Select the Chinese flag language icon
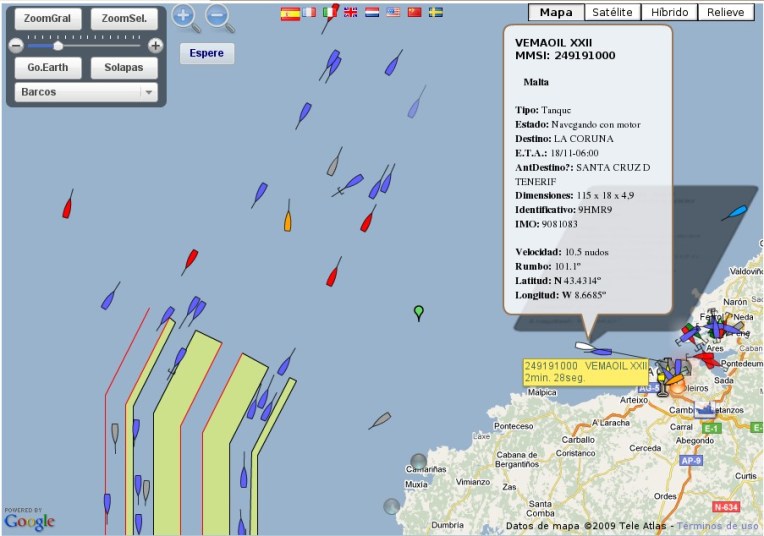The height and width of the screenshot is (536, 764). 414,13
